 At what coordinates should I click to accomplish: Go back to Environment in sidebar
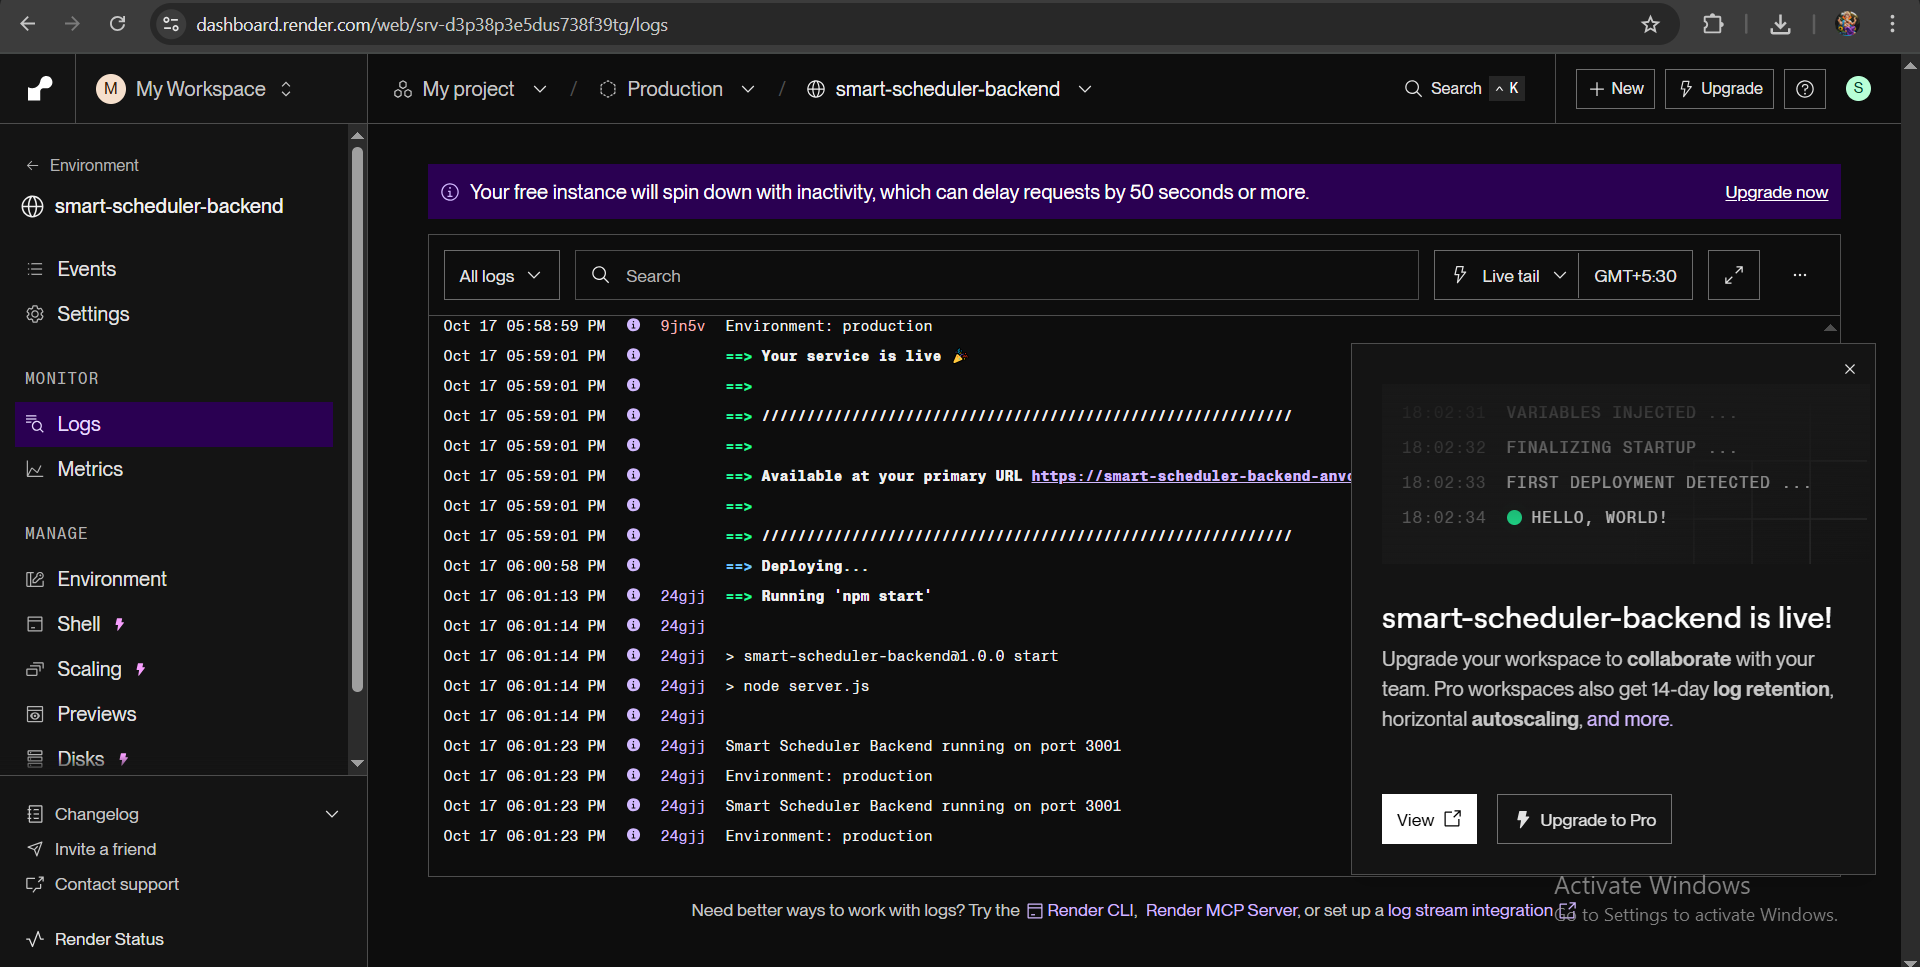tap(82, 165)
